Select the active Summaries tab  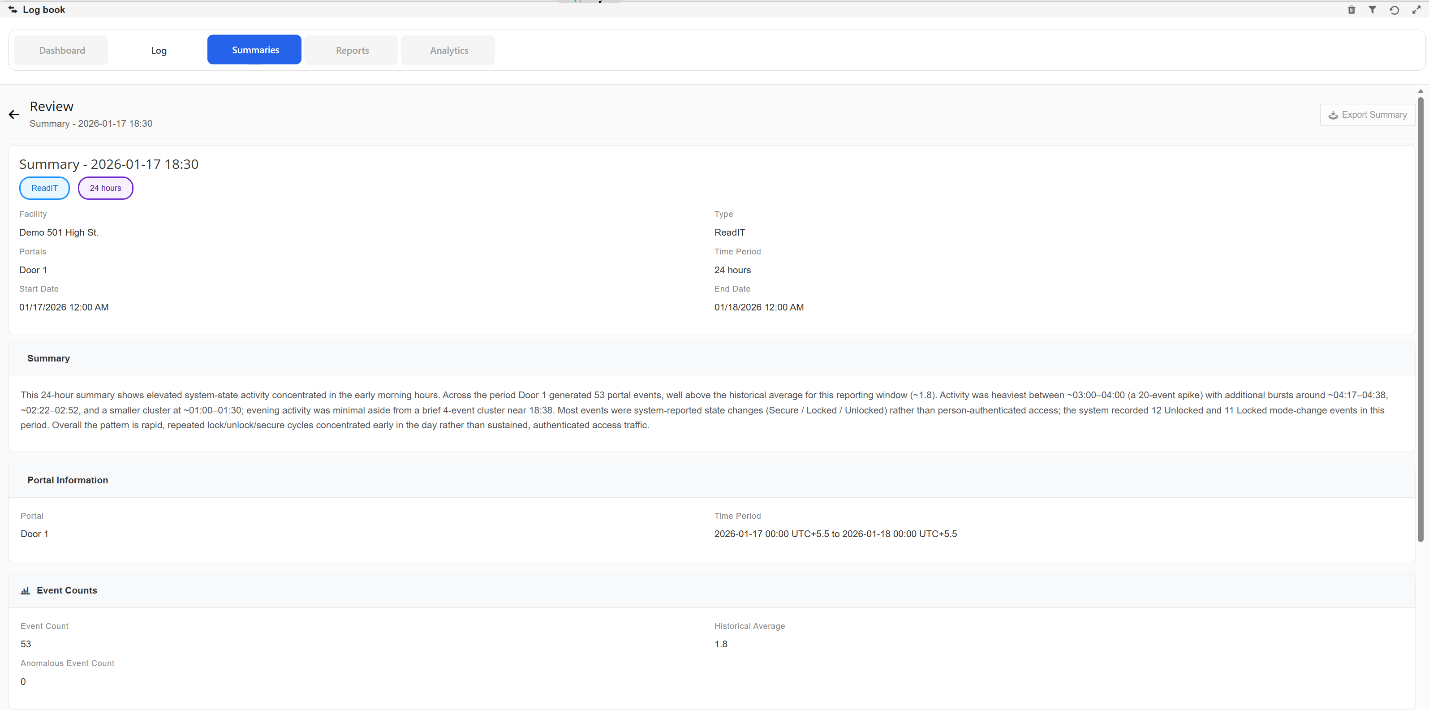(x=254, y=50)
